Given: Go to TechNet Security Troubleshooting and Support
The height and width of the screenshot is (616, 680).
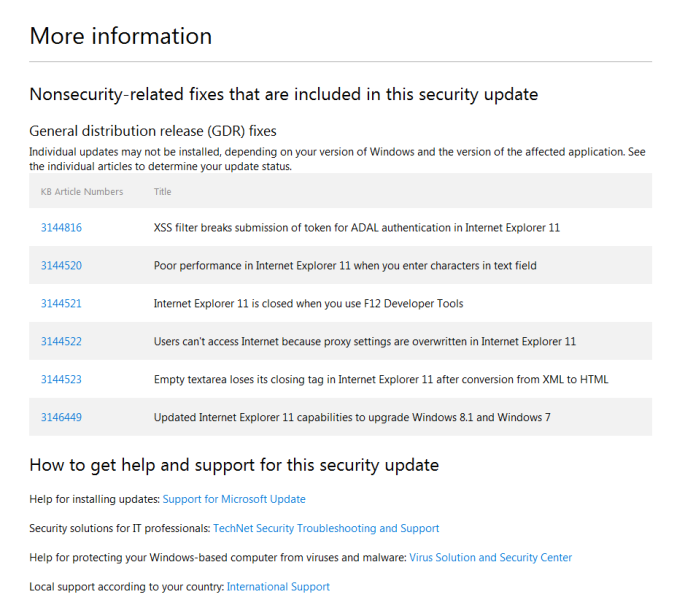Looking at the screenshot, I should (x=326, y=528).
